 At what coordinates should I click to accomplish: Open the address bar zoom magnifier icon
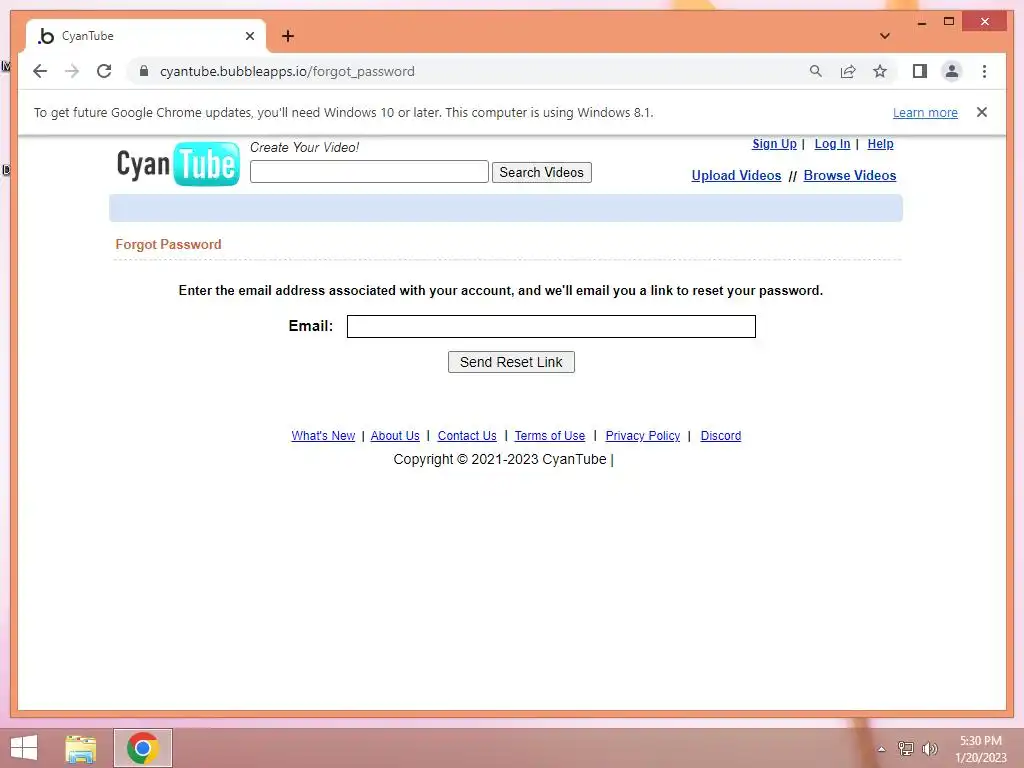point(816,71)
